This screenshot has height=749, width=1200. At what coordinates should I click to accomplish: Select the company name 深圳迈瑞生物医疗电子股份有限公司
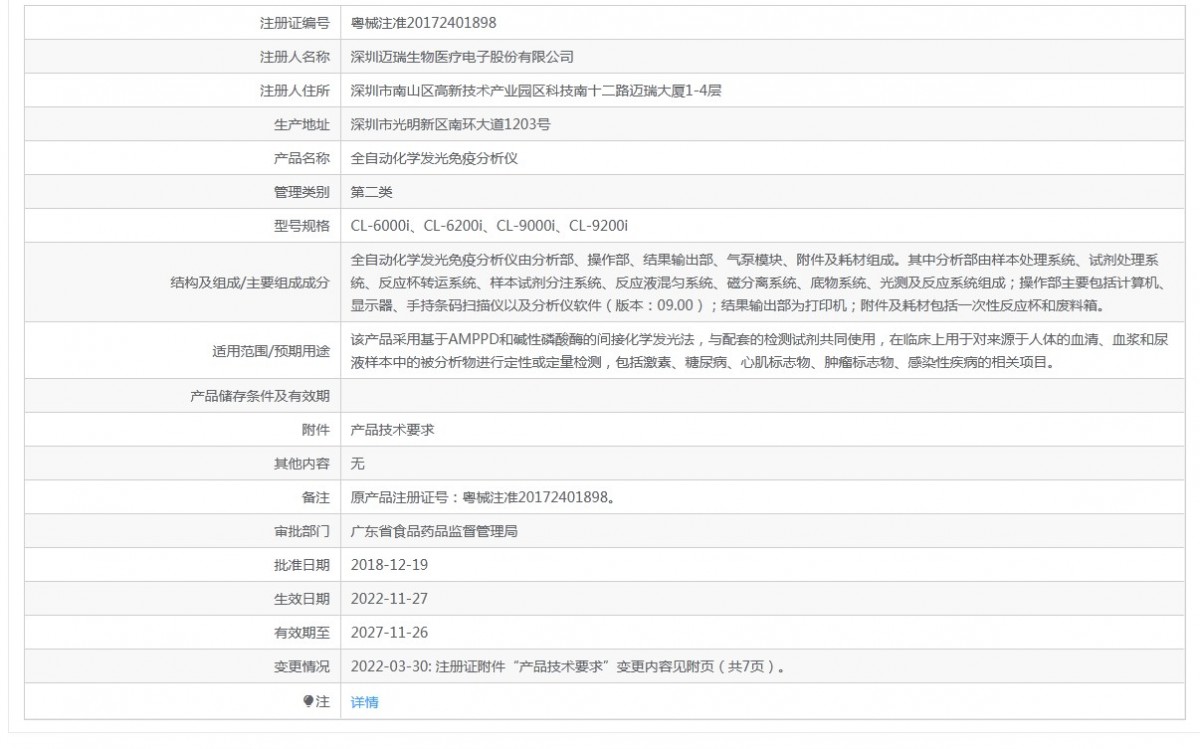(x=462, y=56)
